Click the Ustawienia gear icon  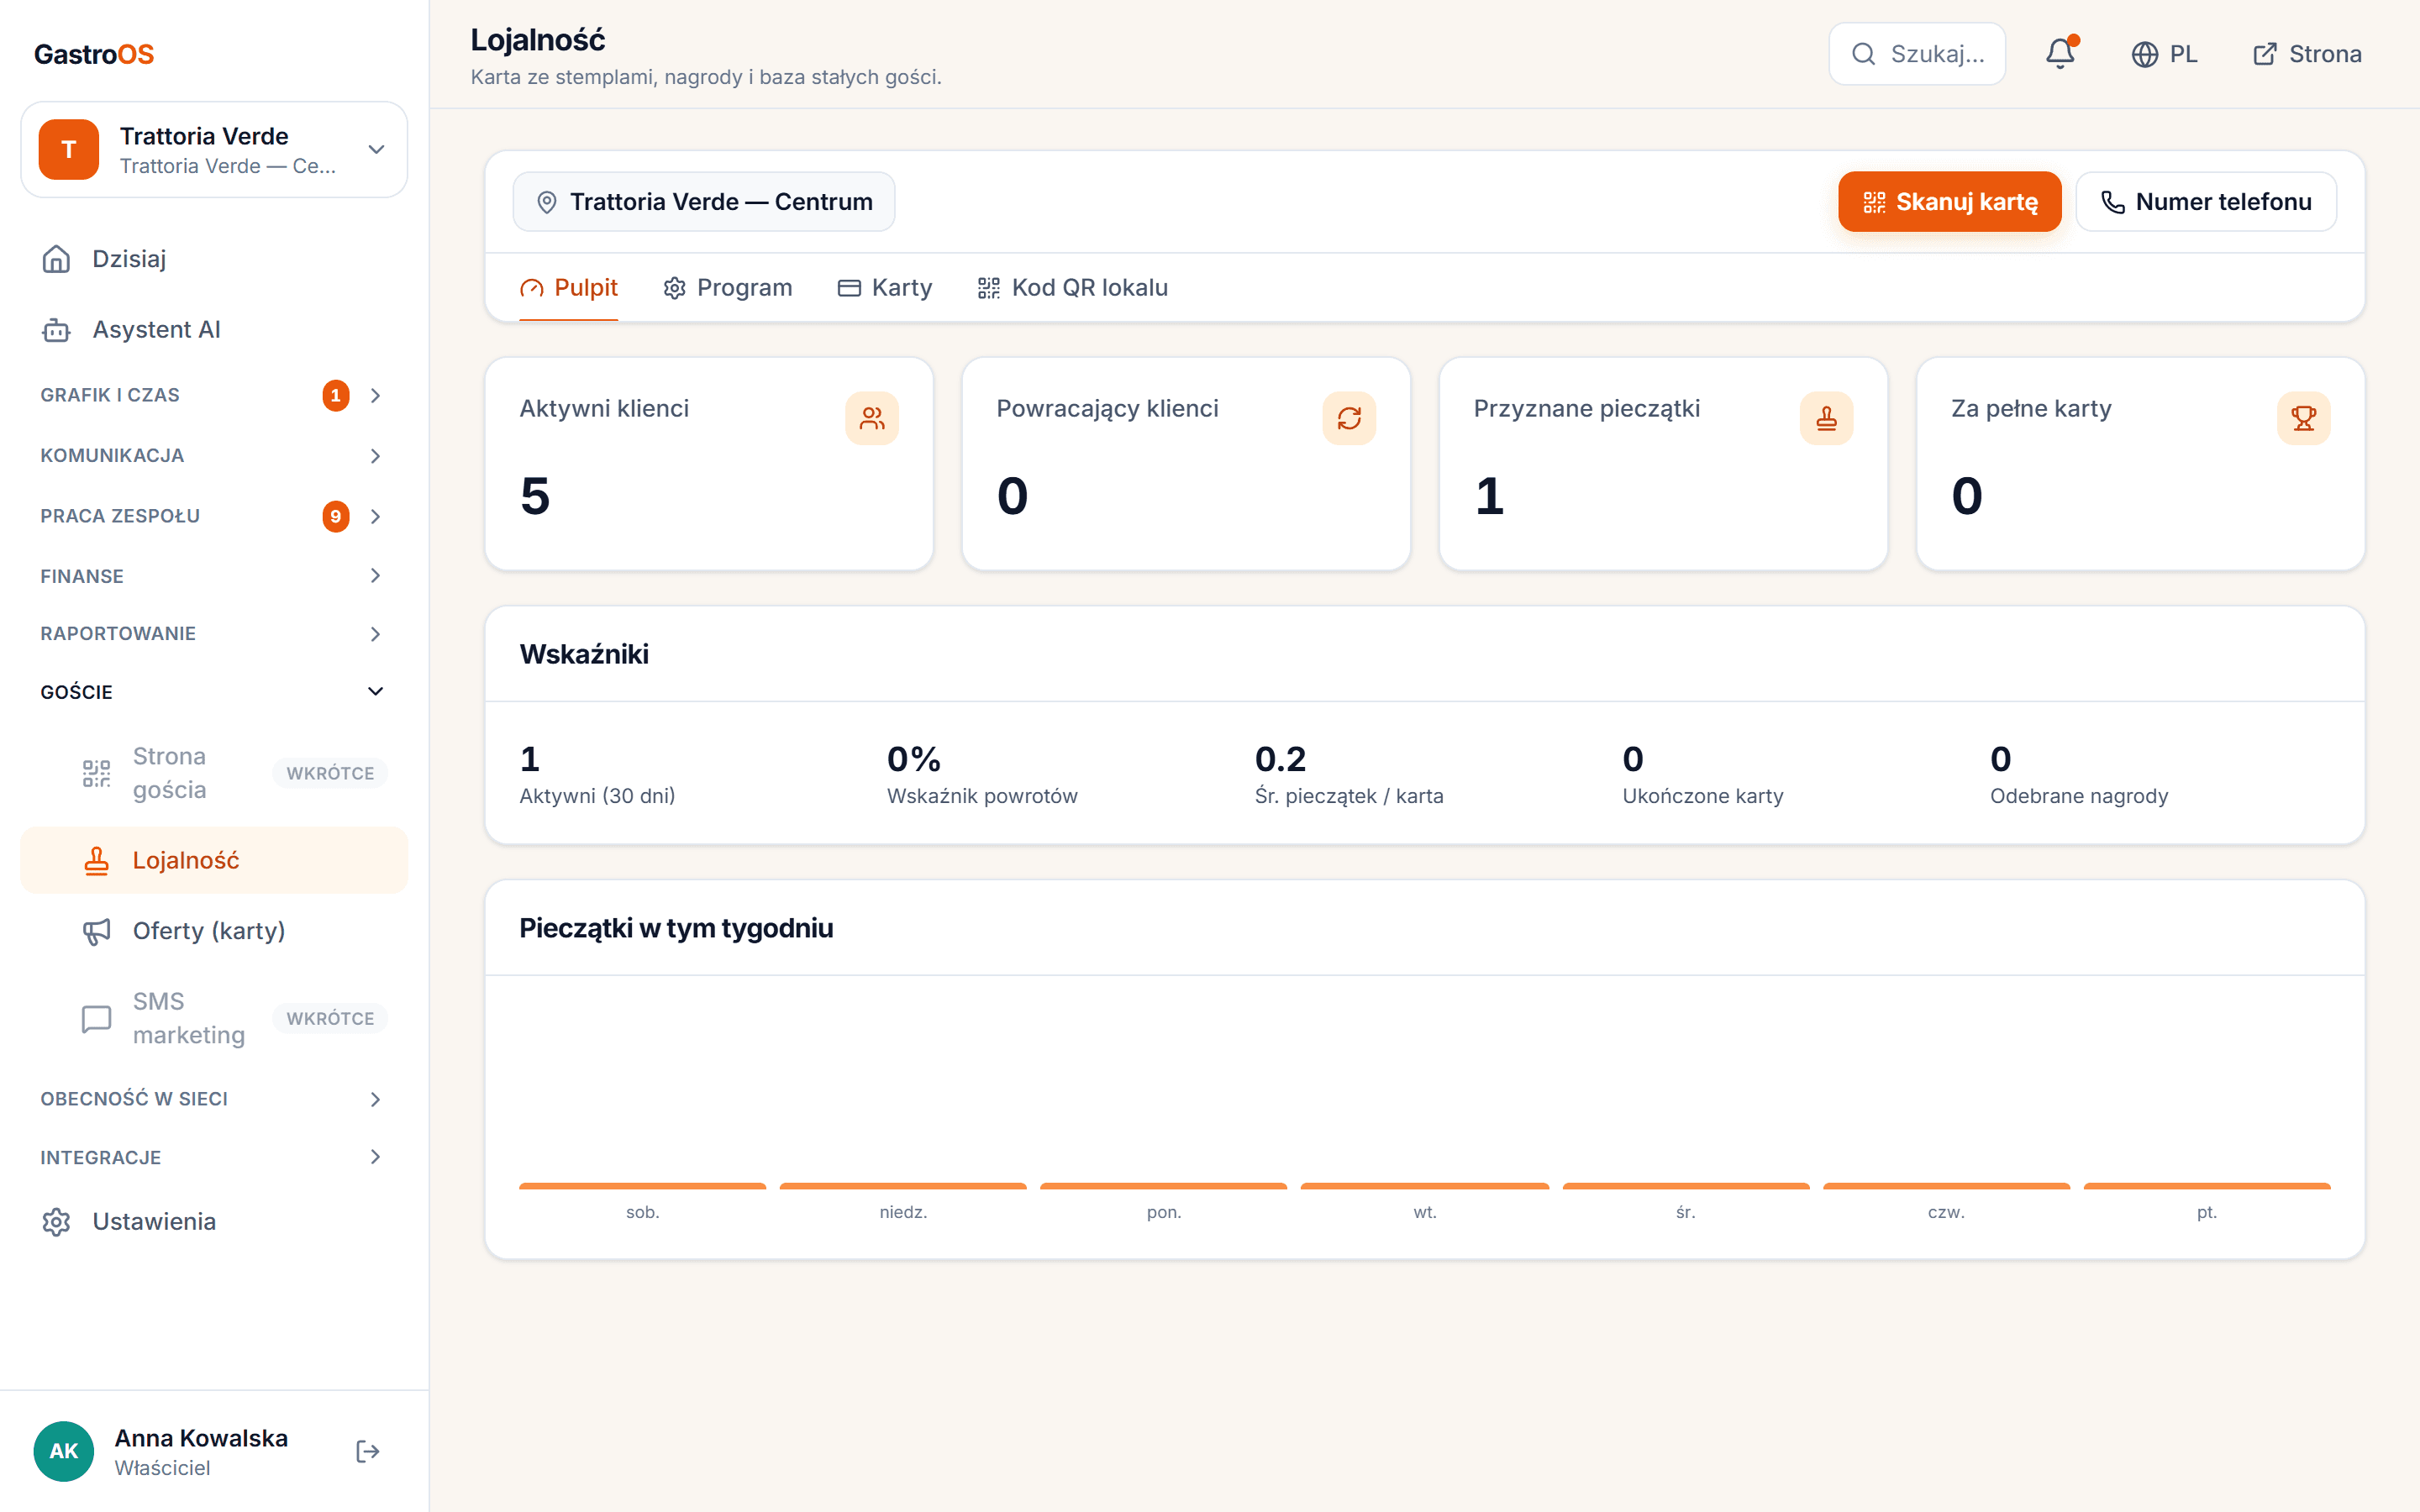pos(56,1222)
